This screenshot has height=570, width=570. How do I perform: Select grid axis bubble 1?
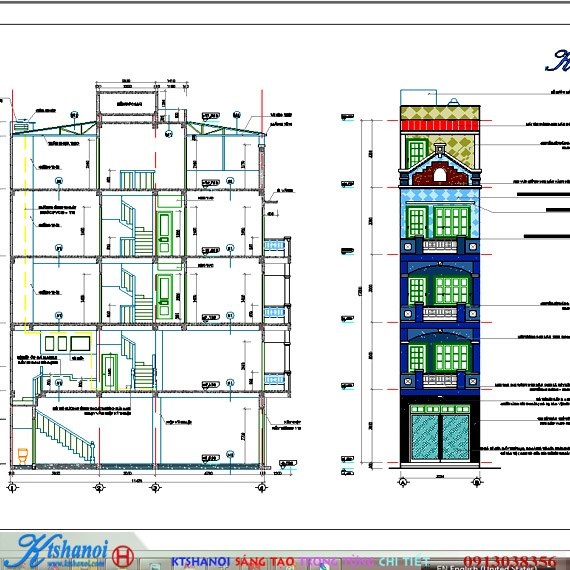(x=12, y=487)
